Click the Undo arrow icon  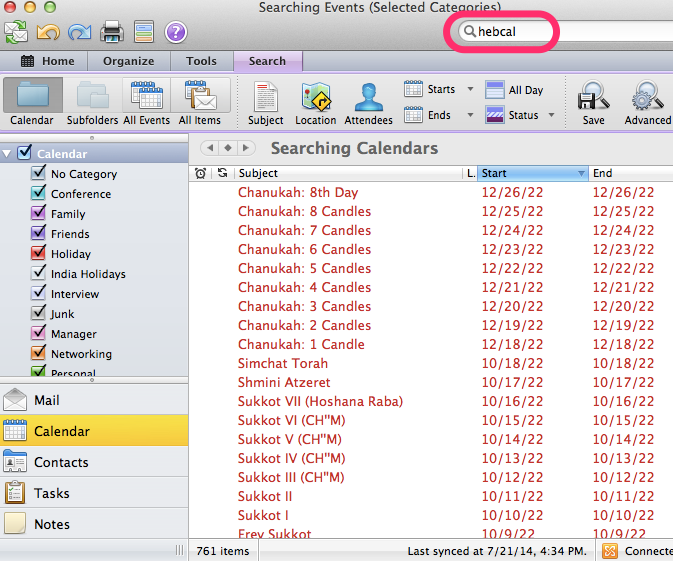pyautogui.click(x=48, y=32)
